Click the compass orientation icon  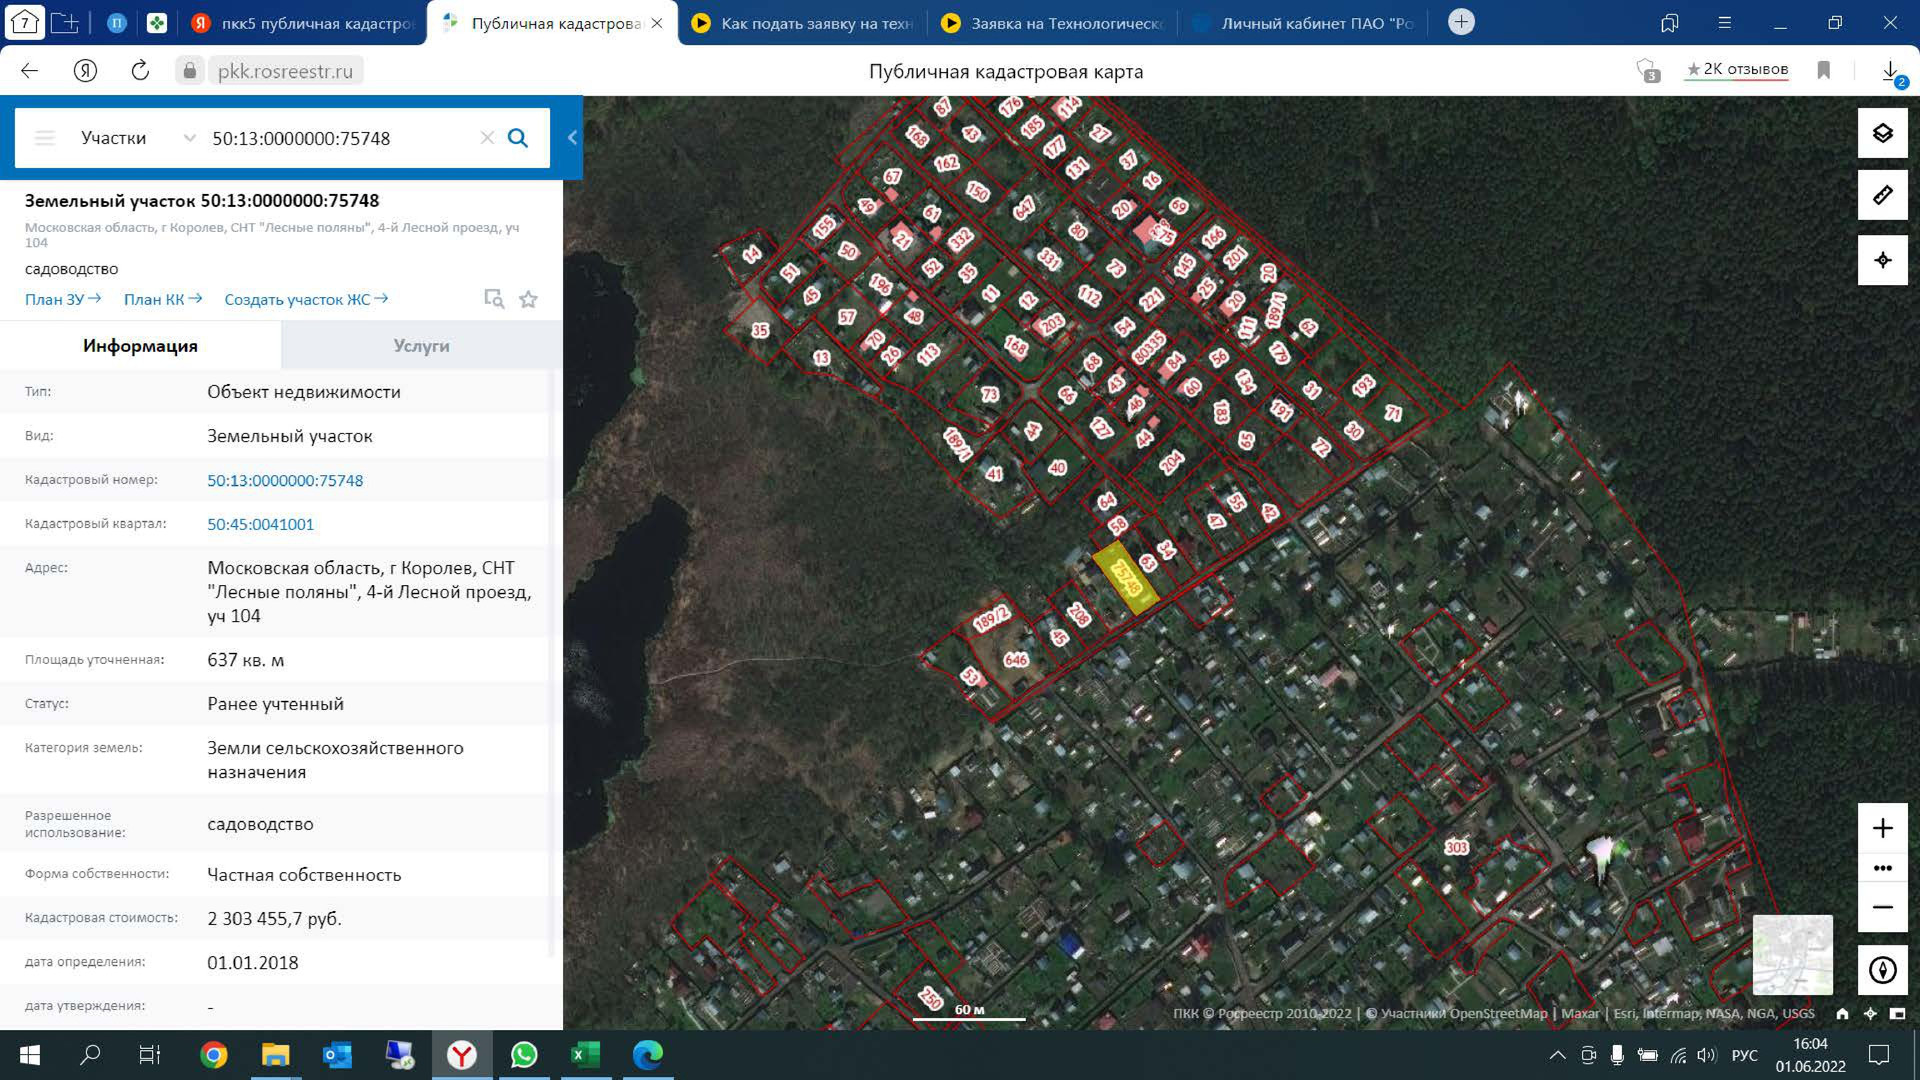tap(1882, 970)
